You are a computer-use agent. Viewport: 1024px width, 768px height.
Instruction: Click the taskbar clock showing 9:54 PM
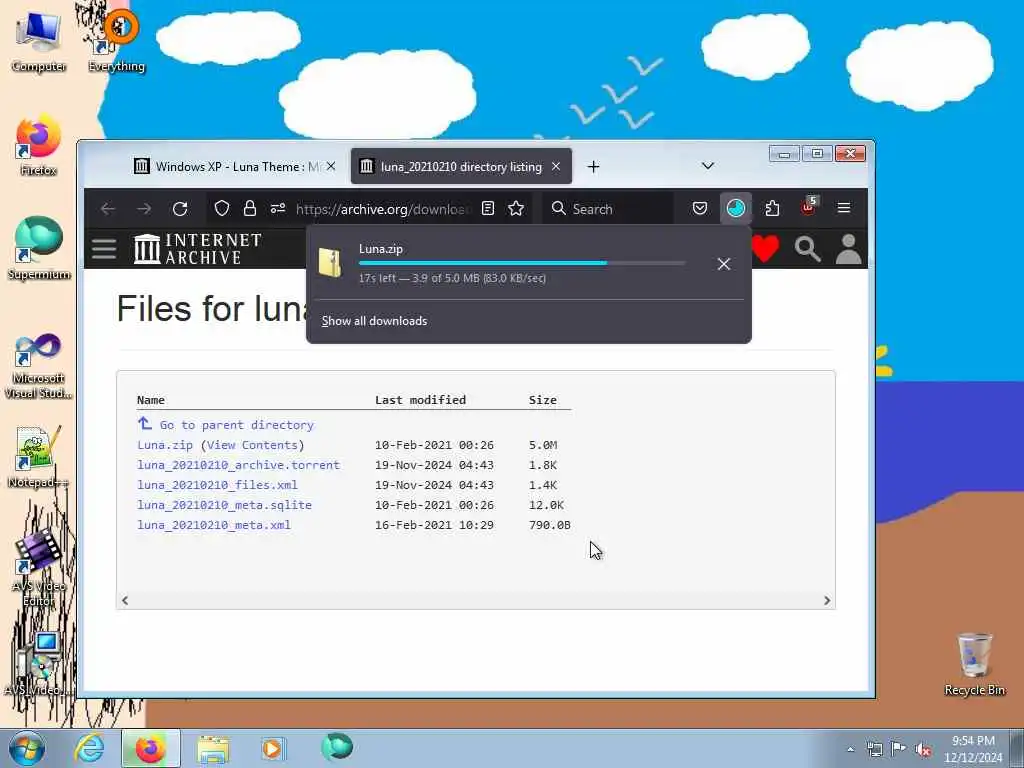[973, 748]
